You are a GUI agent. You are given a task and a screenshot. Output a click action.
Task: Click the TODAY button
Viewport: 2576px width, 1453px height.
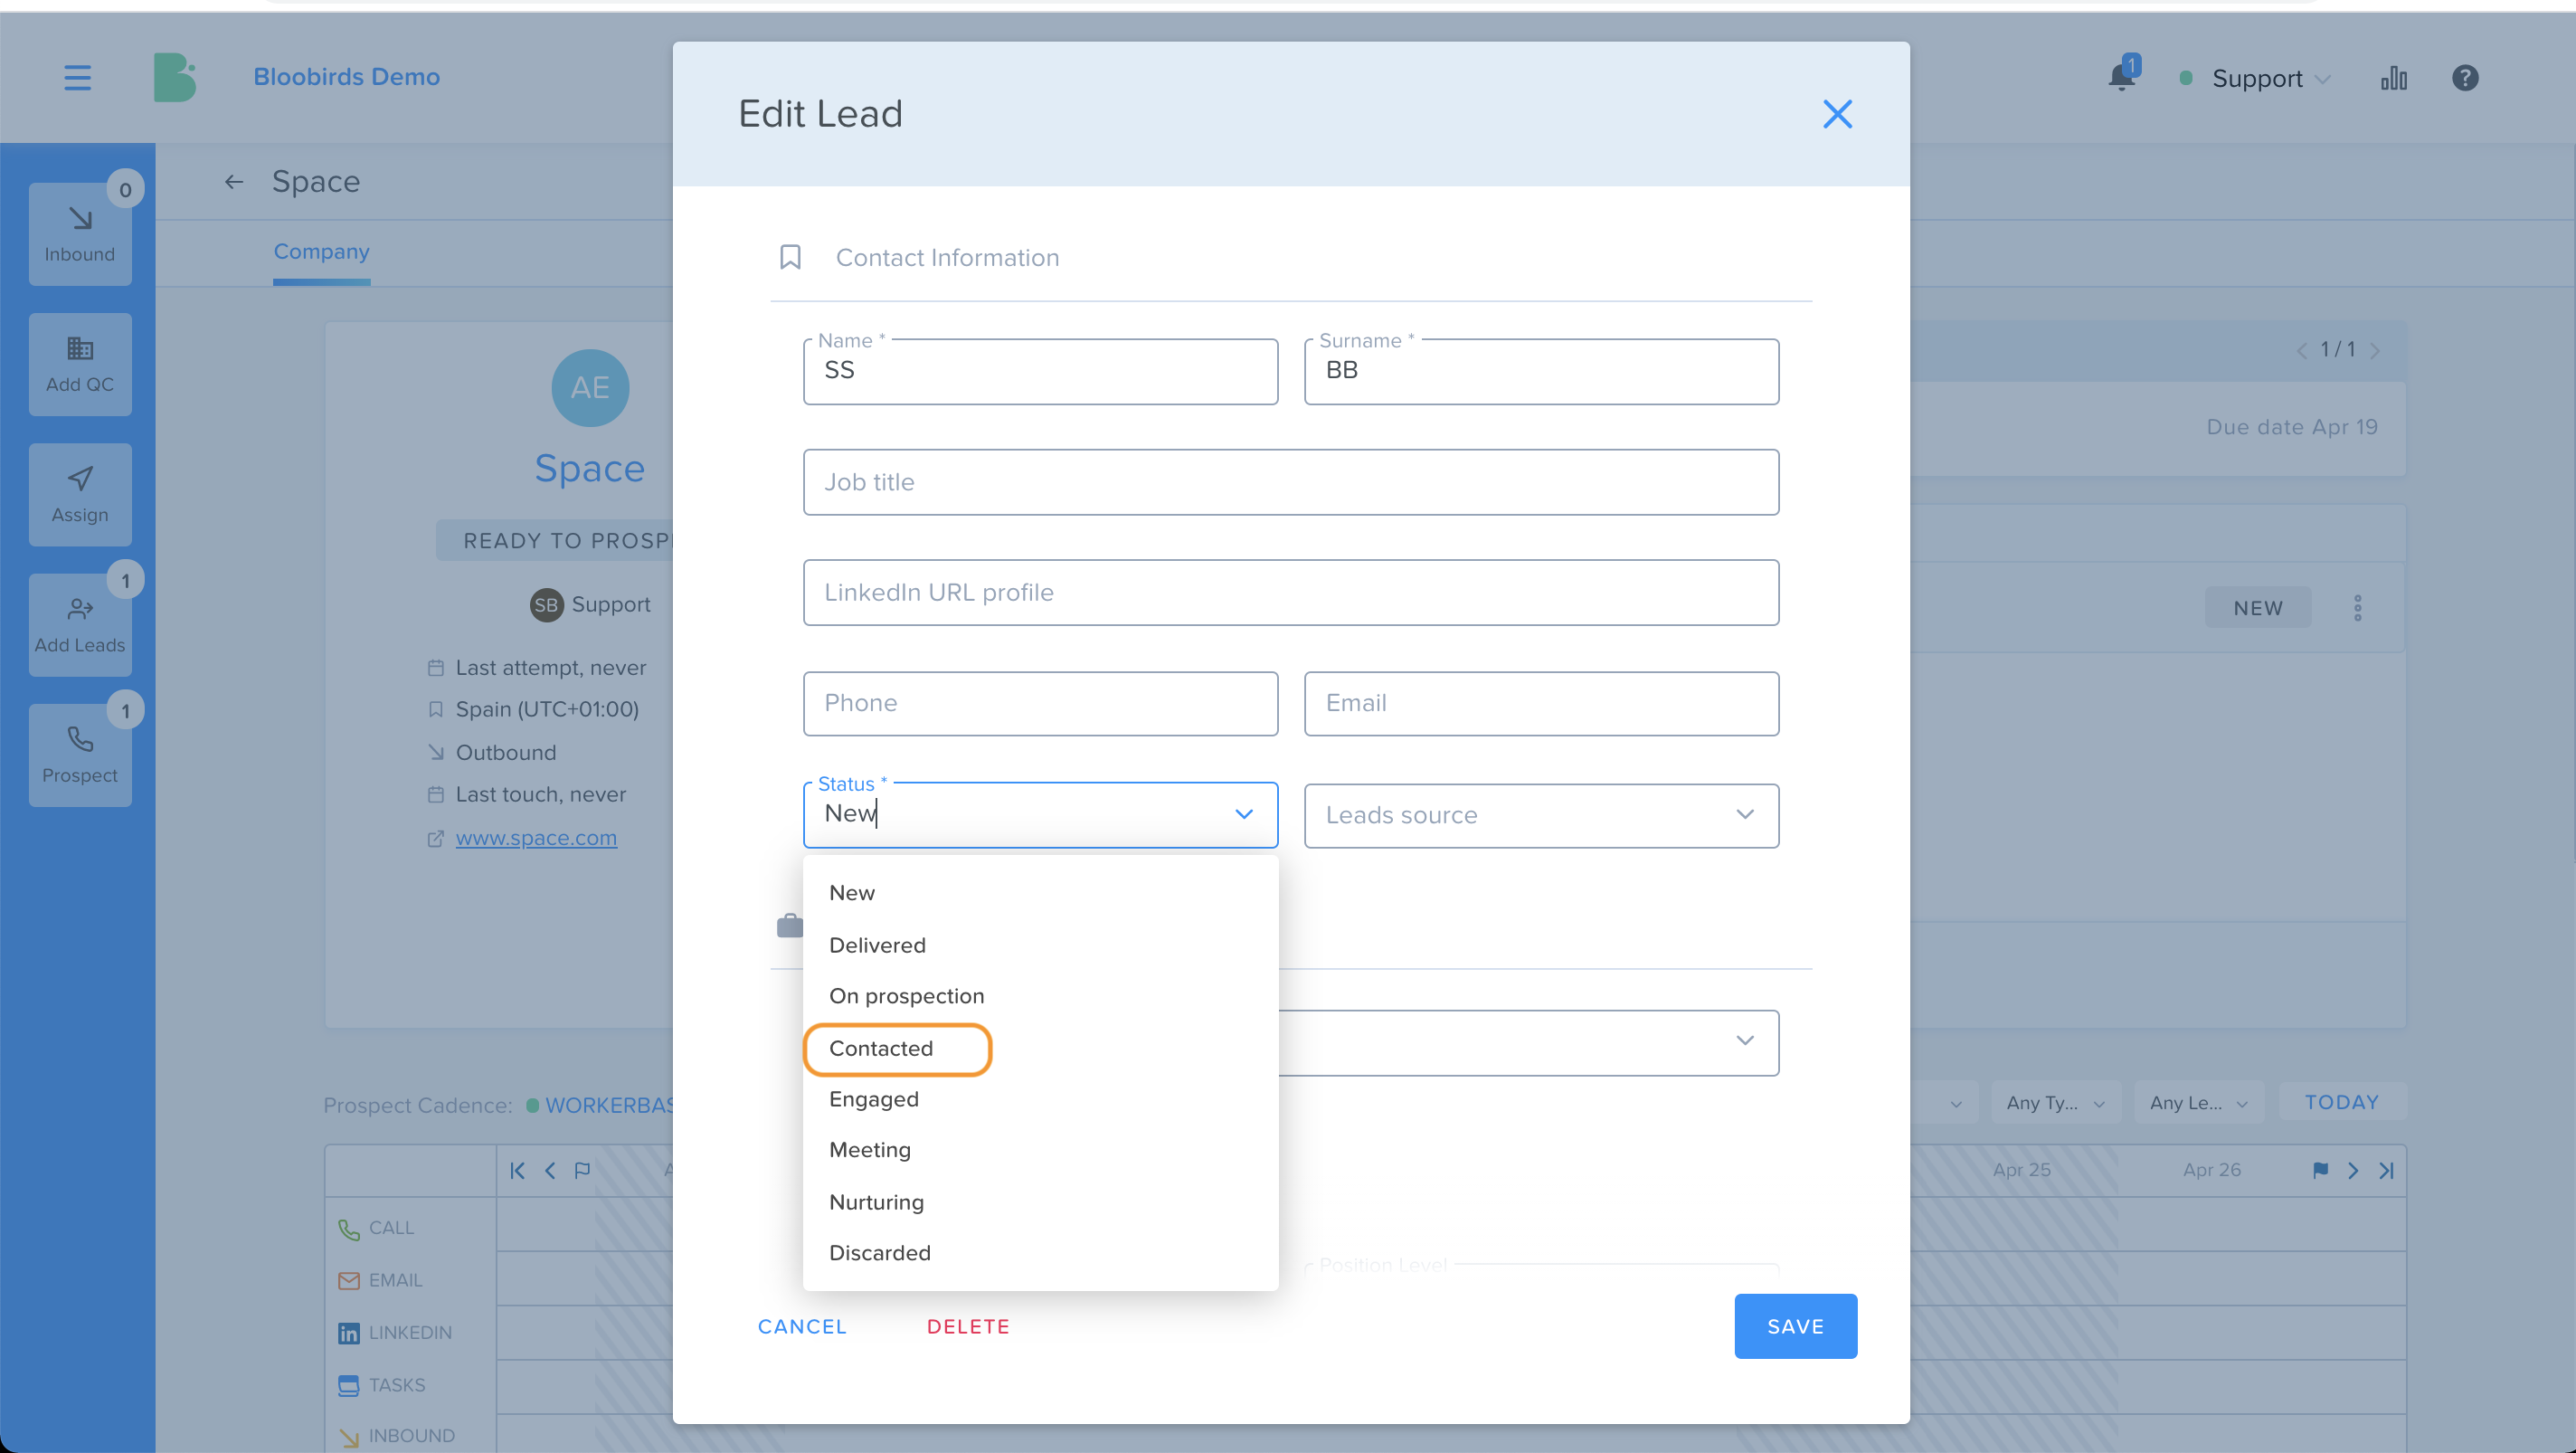click(2342, 1102)
